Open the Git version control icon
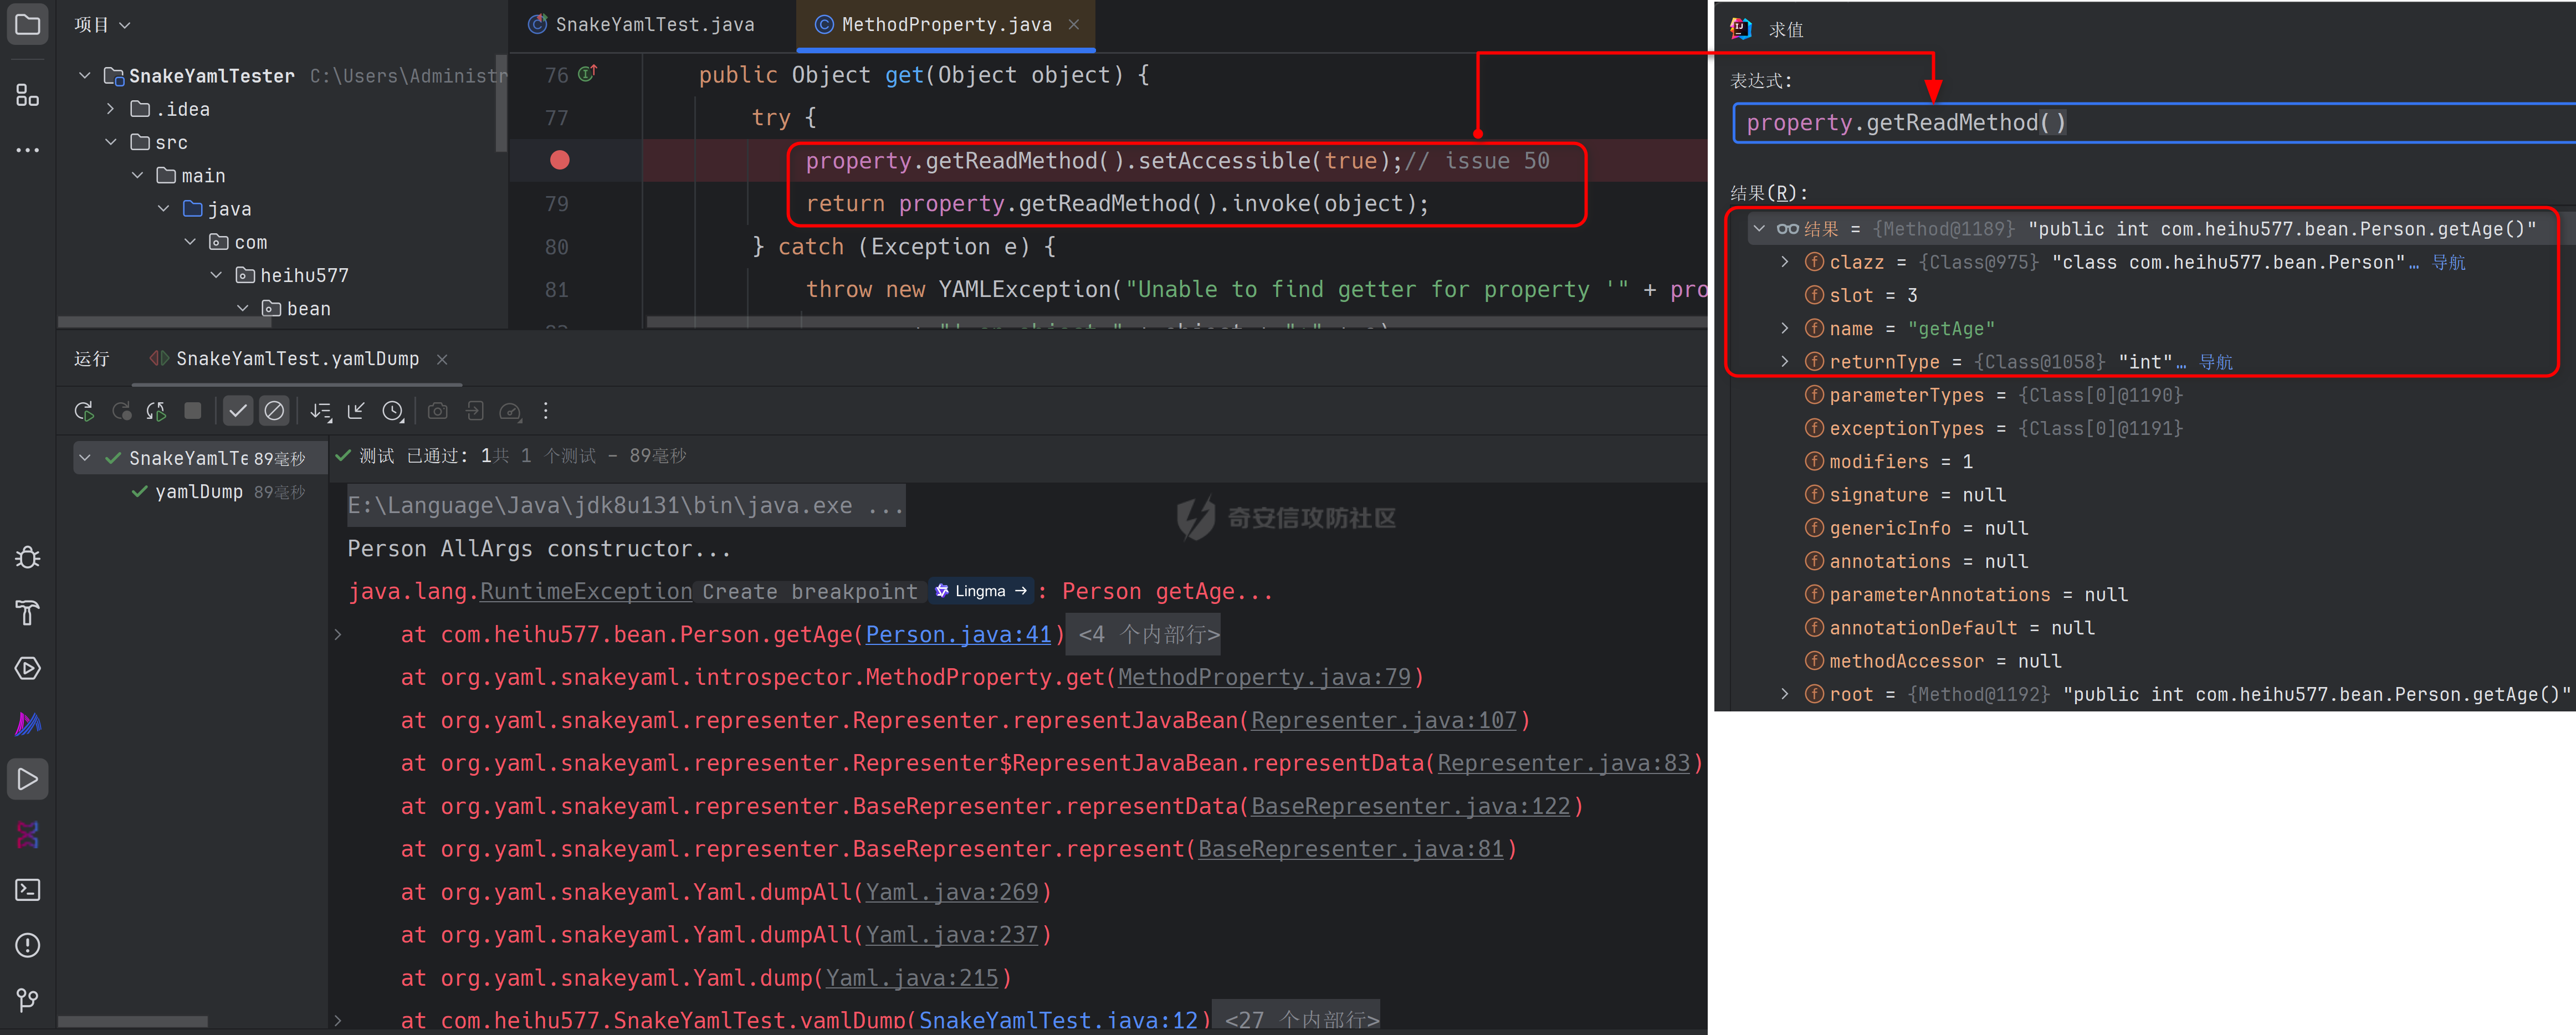 [28, 1000]
